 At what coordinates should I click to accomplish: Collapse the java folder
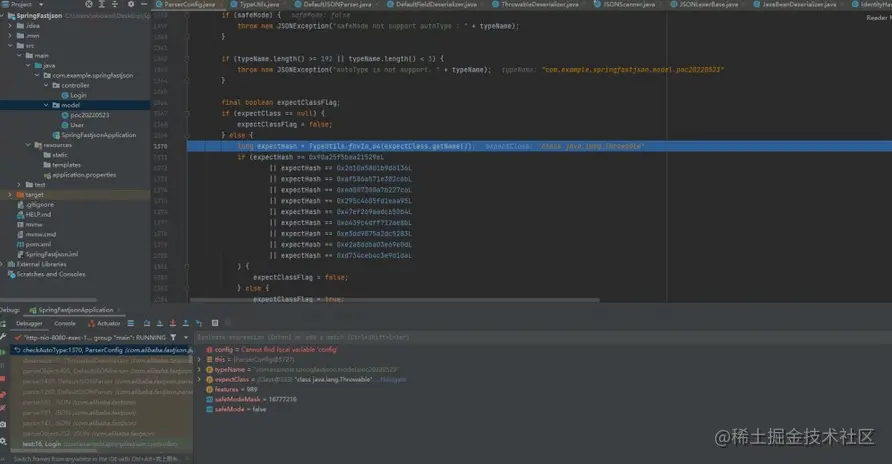click(x=28, y=65)
